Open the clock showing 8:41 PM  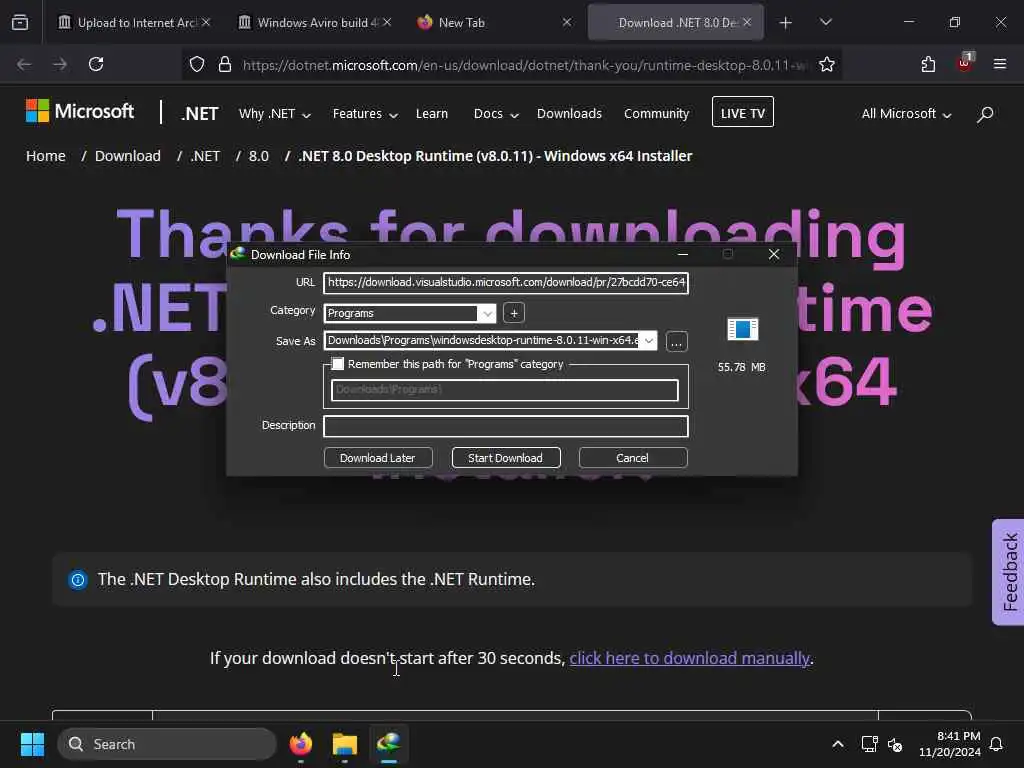[x=949, y=744]
